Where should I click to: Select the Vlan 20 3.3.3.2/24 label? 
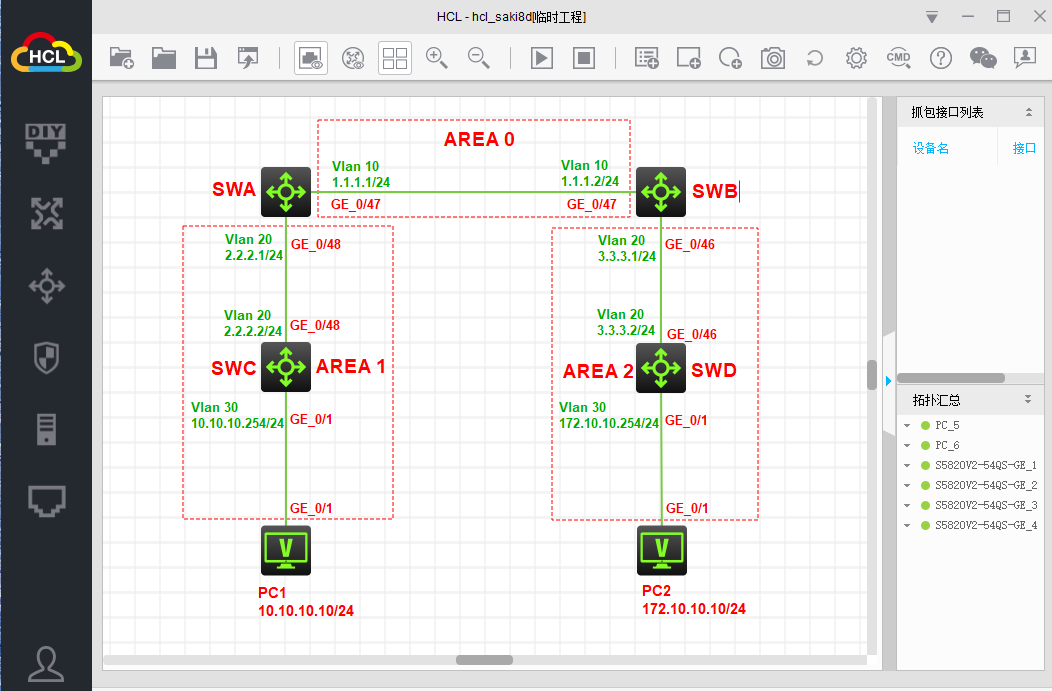pos(626,322)
